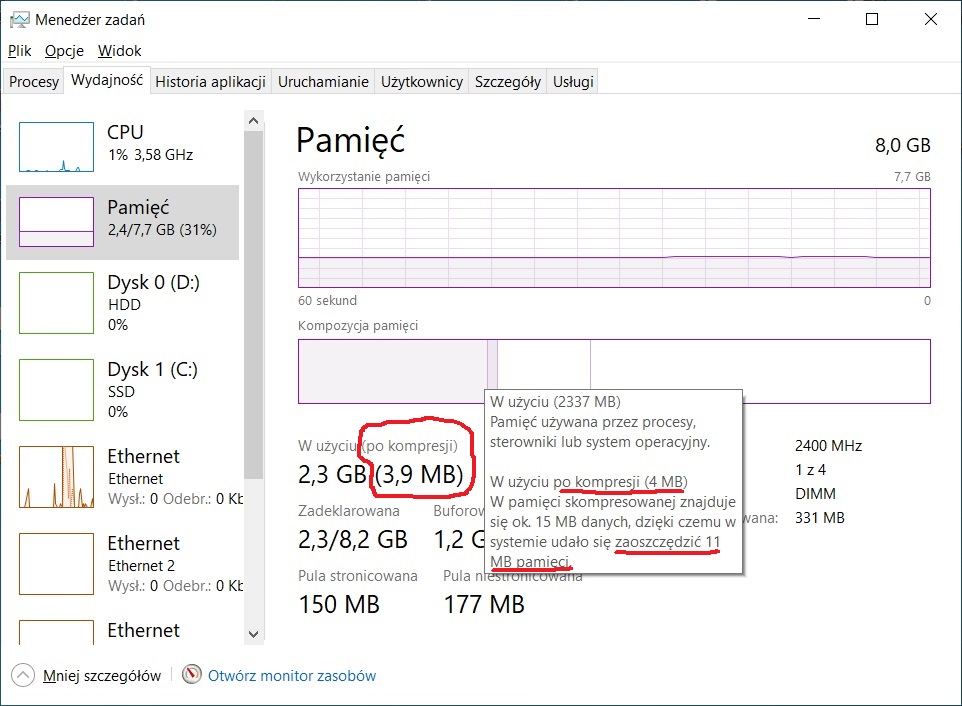Image resolution: width=962 pixels, height=706 pixels.
Task: Click the Task Manager title bar icon
Action: [x=19, y=19]
